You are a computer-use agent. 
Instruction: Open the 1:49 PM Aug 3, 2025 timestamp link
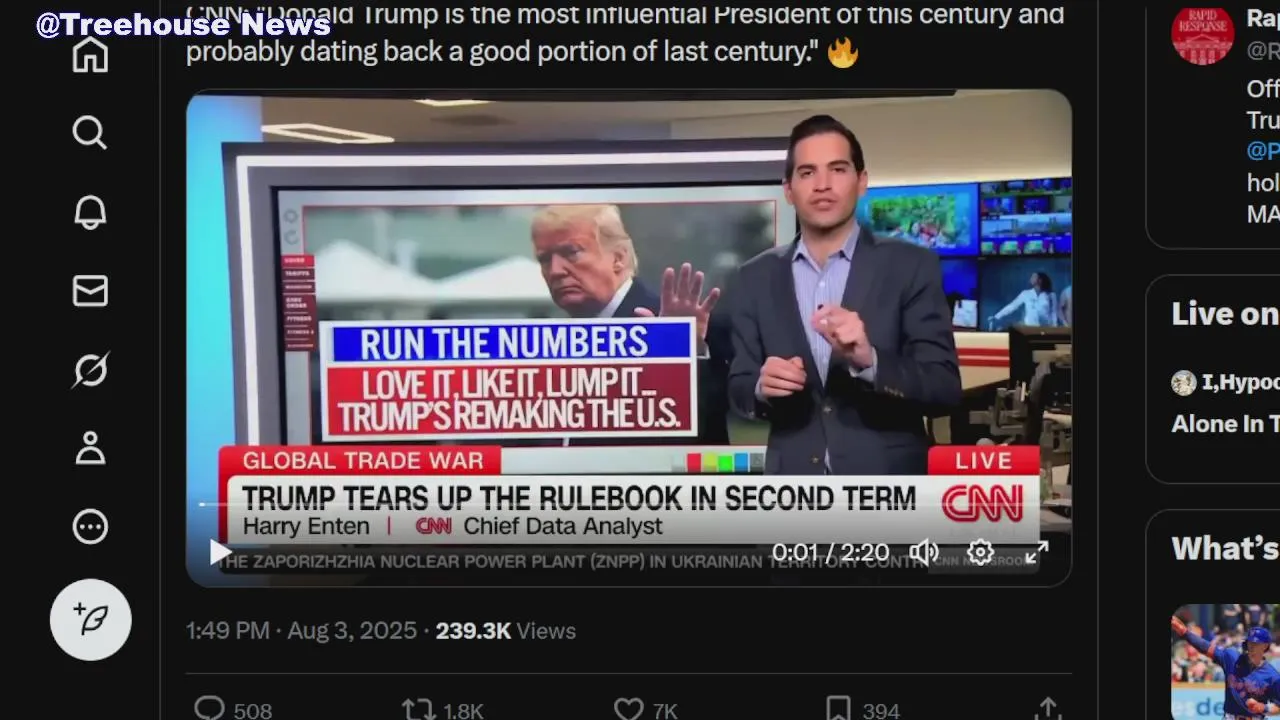(301, 631)
